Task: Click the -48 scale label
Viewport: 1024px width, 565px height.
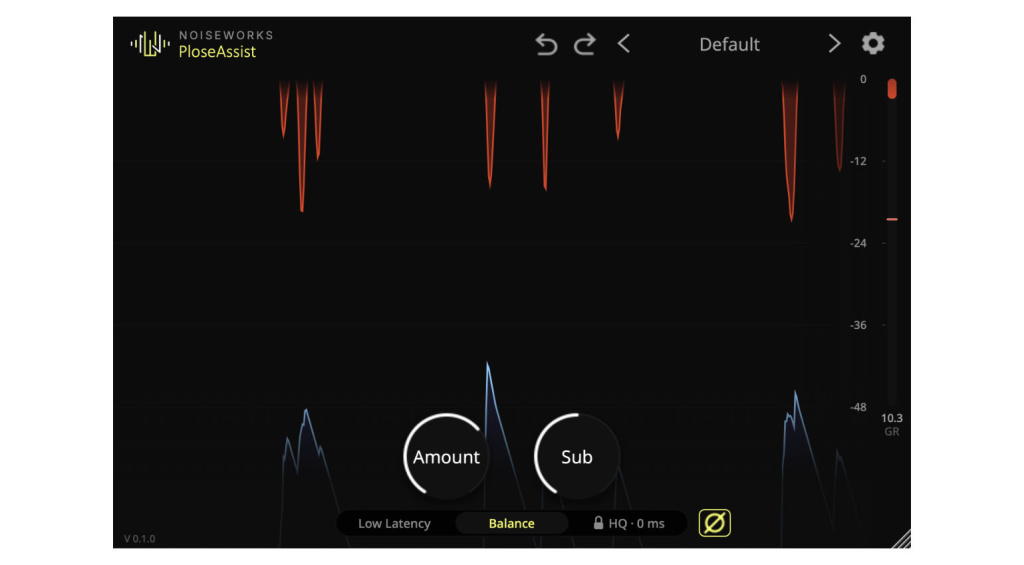Action: 858,407
